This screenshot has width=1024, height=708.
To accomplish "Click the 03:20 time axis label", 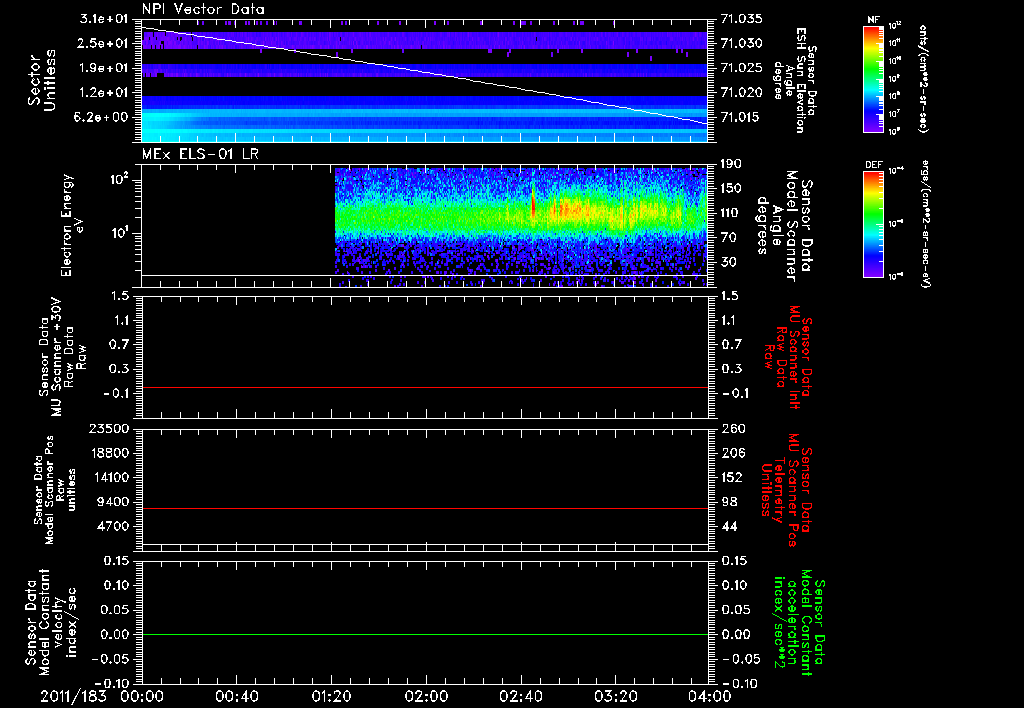I will [616, 696].
